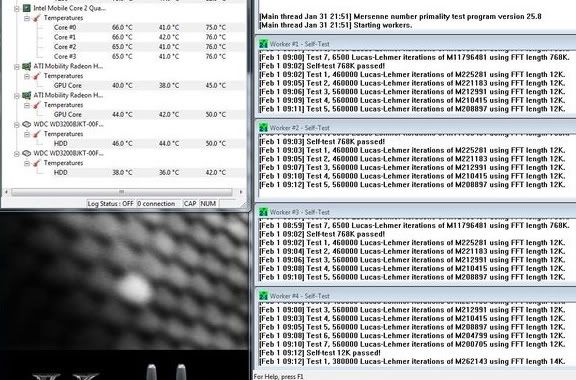Select the Core #0 temperature row
Screen dimensions: 576x380
click(149, 27)
